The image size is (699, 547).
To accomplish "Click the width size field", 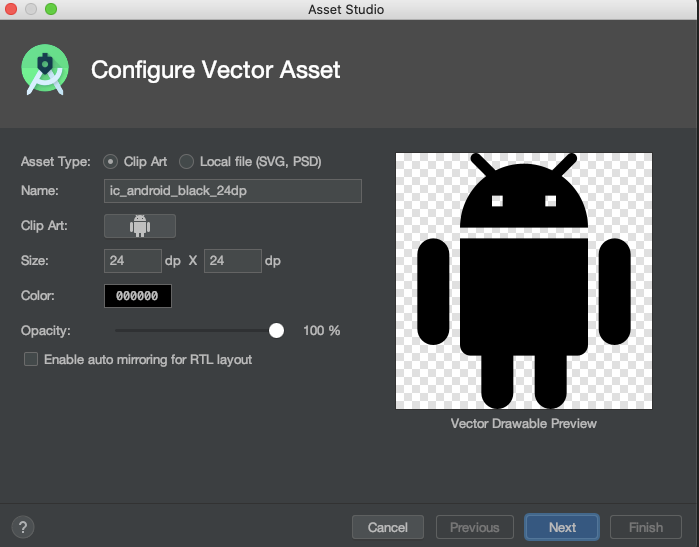I will pos(133,261).
